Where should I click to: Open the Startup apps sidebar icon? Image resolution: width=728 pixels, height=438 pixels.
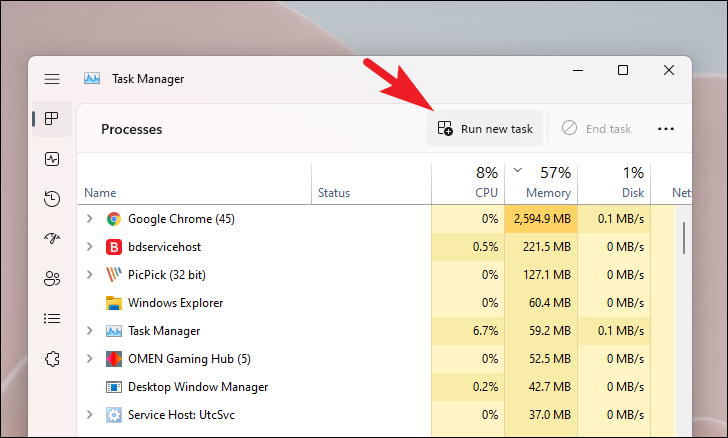(52, 239)
